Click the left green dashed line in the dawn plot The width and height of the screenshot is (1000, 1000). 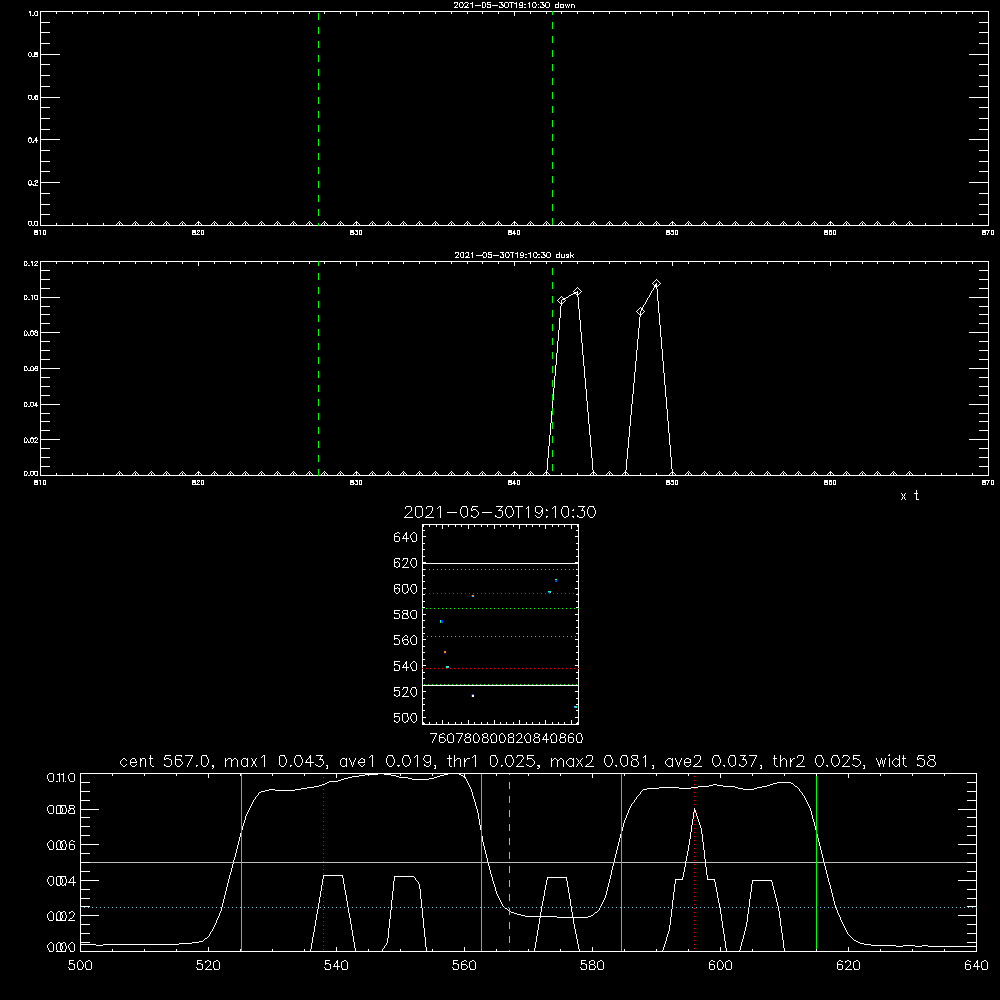coord(318,118)
